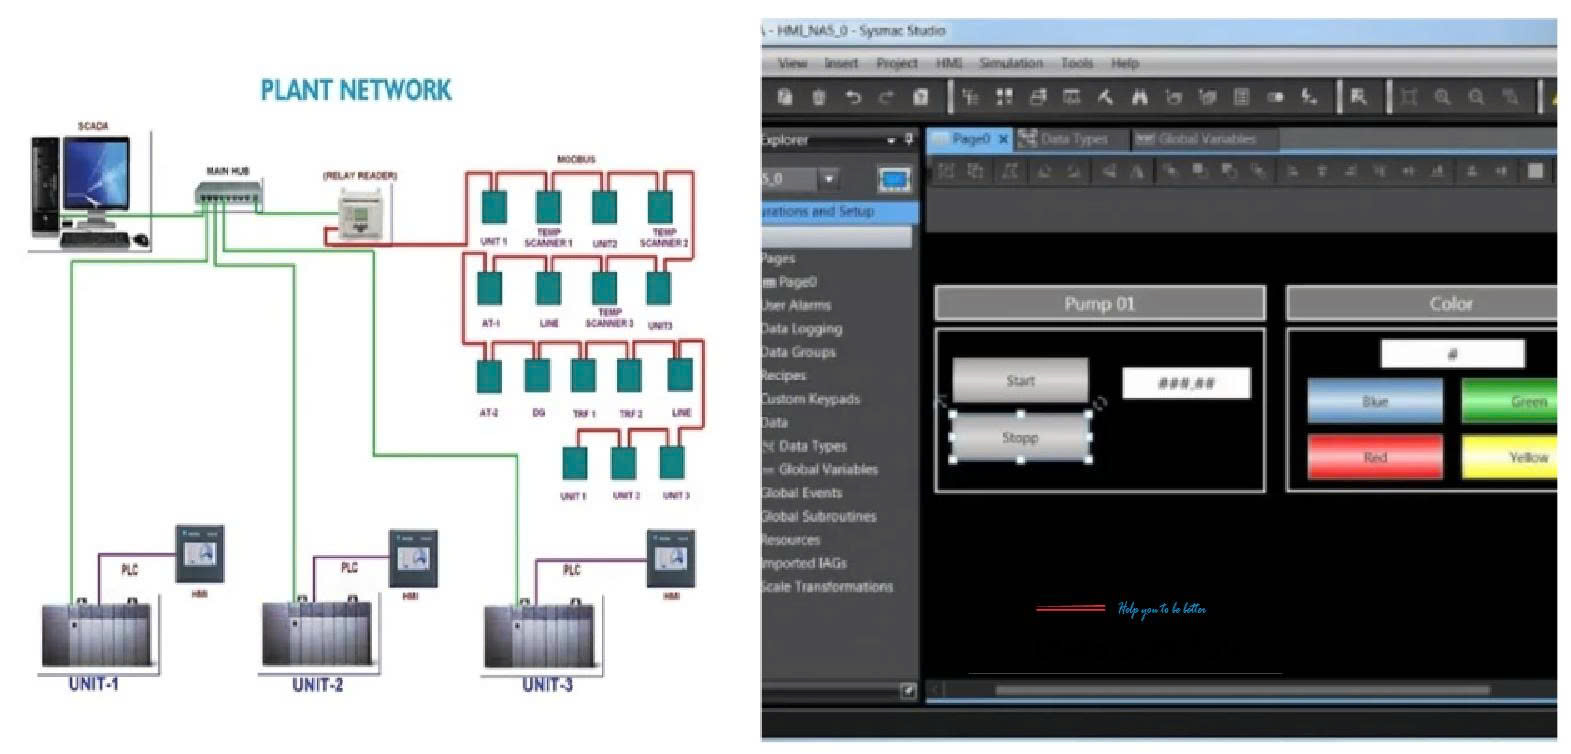The image size is (1571, 754).
Task: Click the Red color button
Action: 1375,457
